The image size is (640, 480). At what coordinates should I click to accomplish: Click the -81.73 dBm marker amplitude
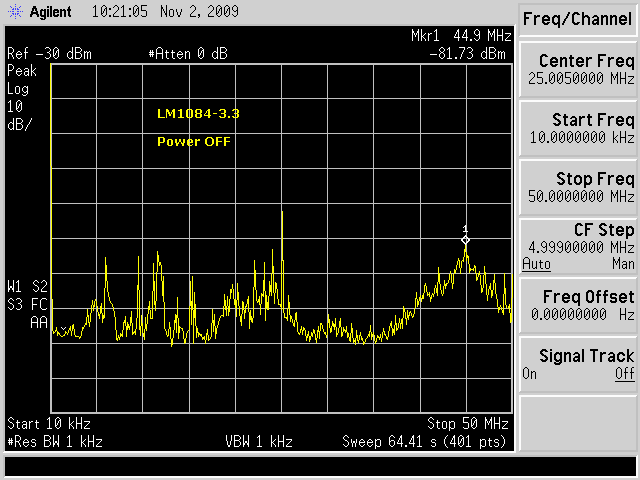467,54
